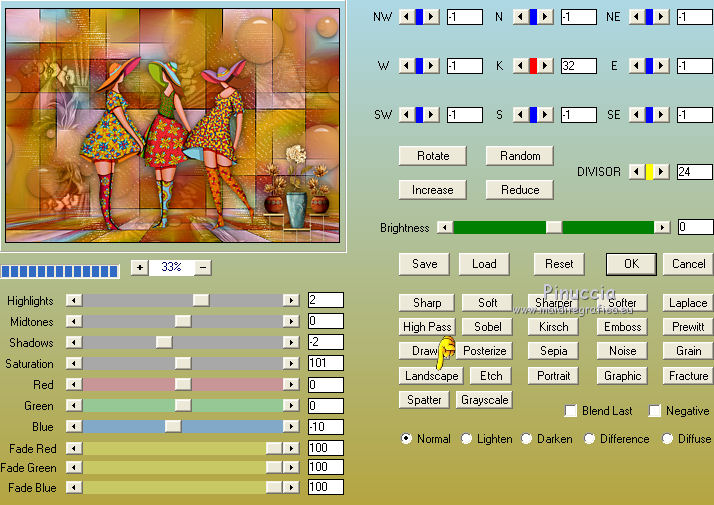Viewport: 714px width, 505px height.
Task: Decrease N kernel value with left arrow
Action: pyautogui.click(x=520, y=17)
